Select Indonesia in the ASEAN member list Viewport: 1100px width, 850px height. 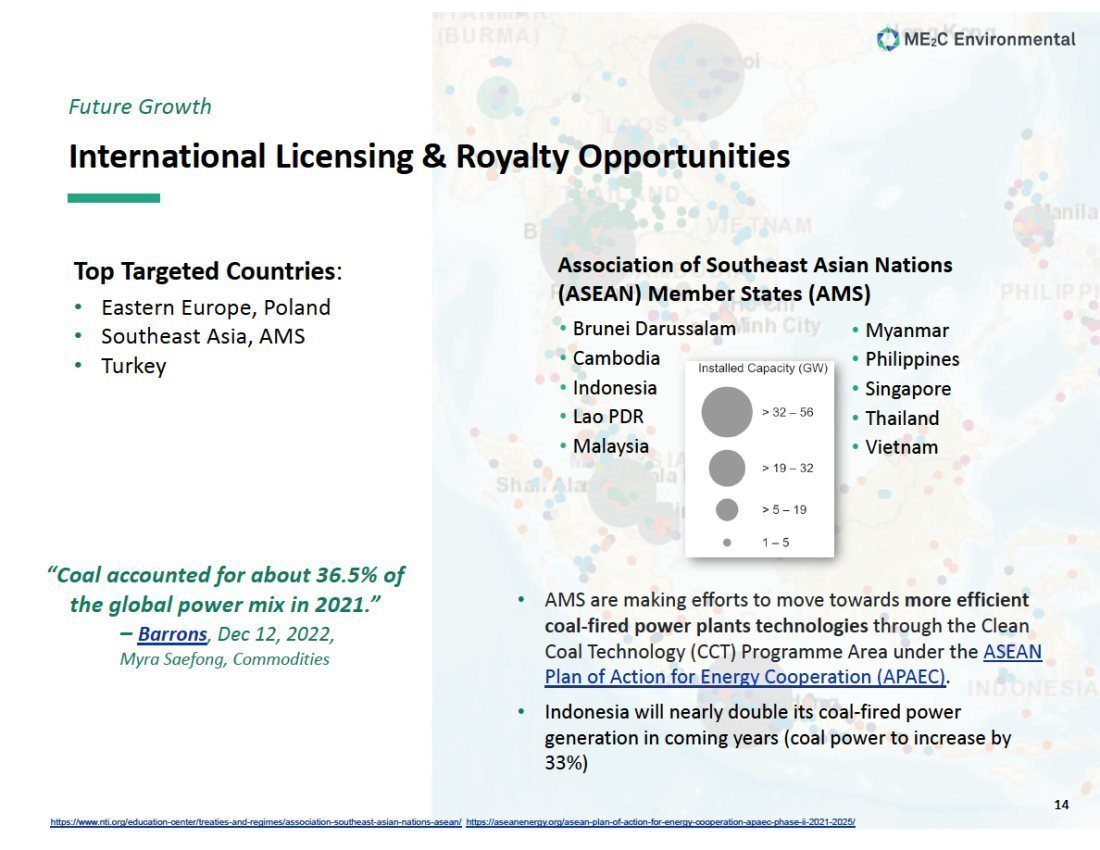click(x=614, y=388)
